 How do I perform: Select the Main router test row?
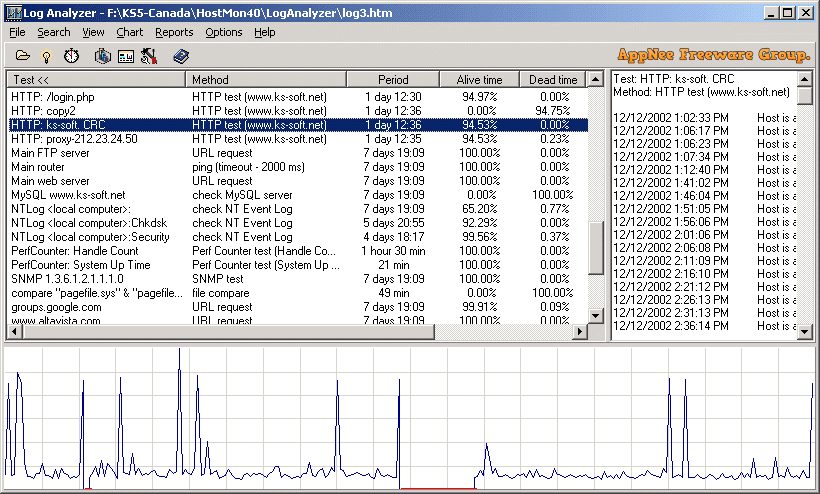298,167
